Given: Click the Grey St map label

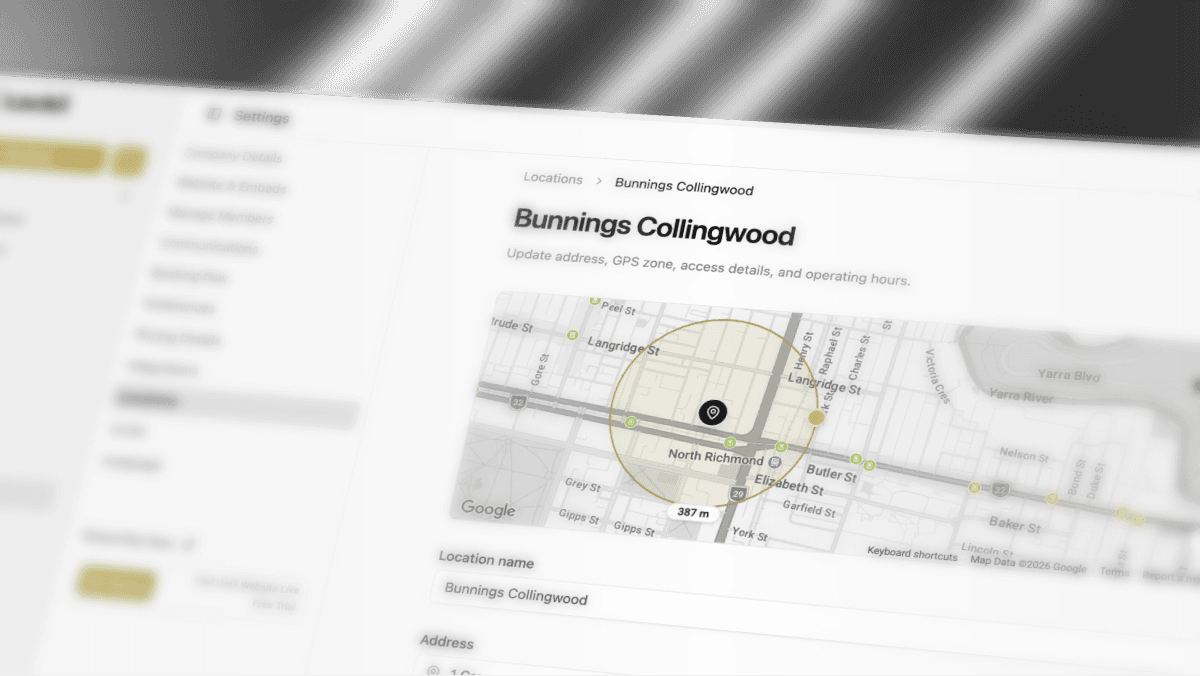Looking at the screenshot, I should pos(582,485).
